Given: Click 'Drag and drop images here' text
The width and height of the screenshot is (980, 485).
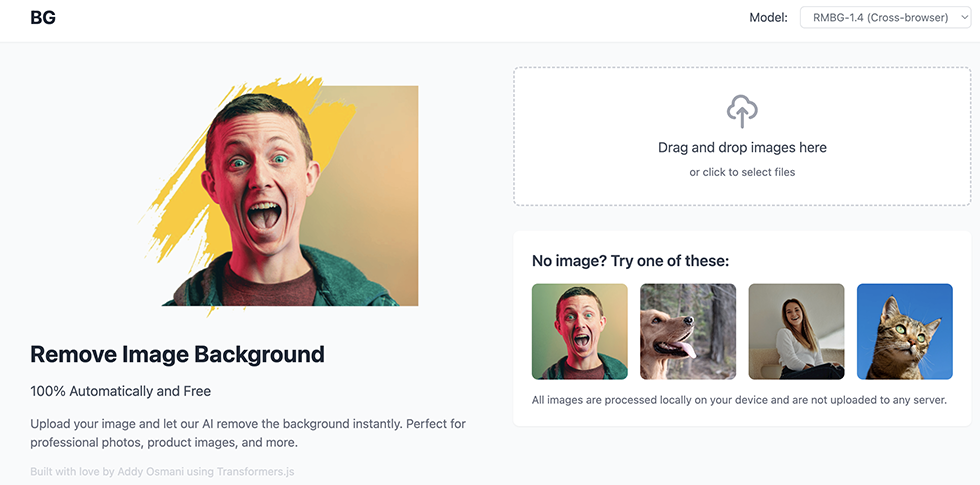Looking at the screenshot, I should 742,147.
